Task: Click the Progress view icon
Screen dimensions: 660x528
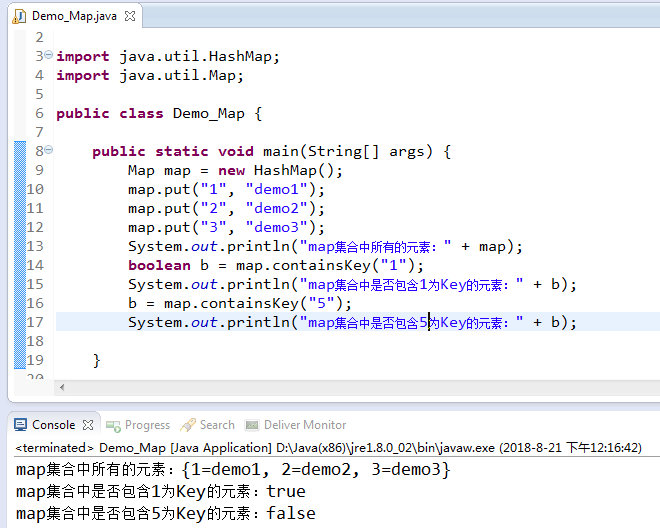Action: pos(113,426)
